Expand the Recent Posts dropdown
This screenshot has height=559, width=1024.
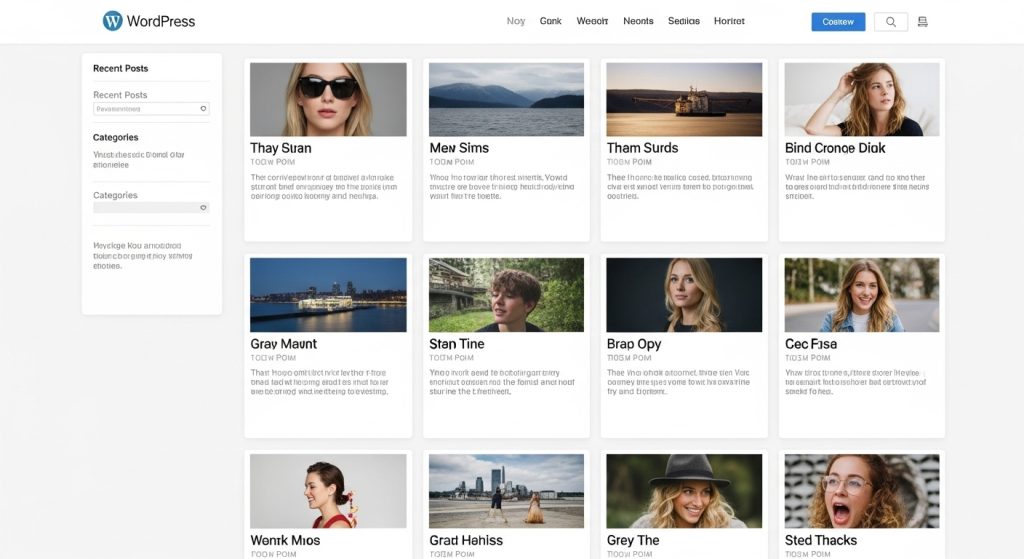pyautogui.click(x=152, y=108)
